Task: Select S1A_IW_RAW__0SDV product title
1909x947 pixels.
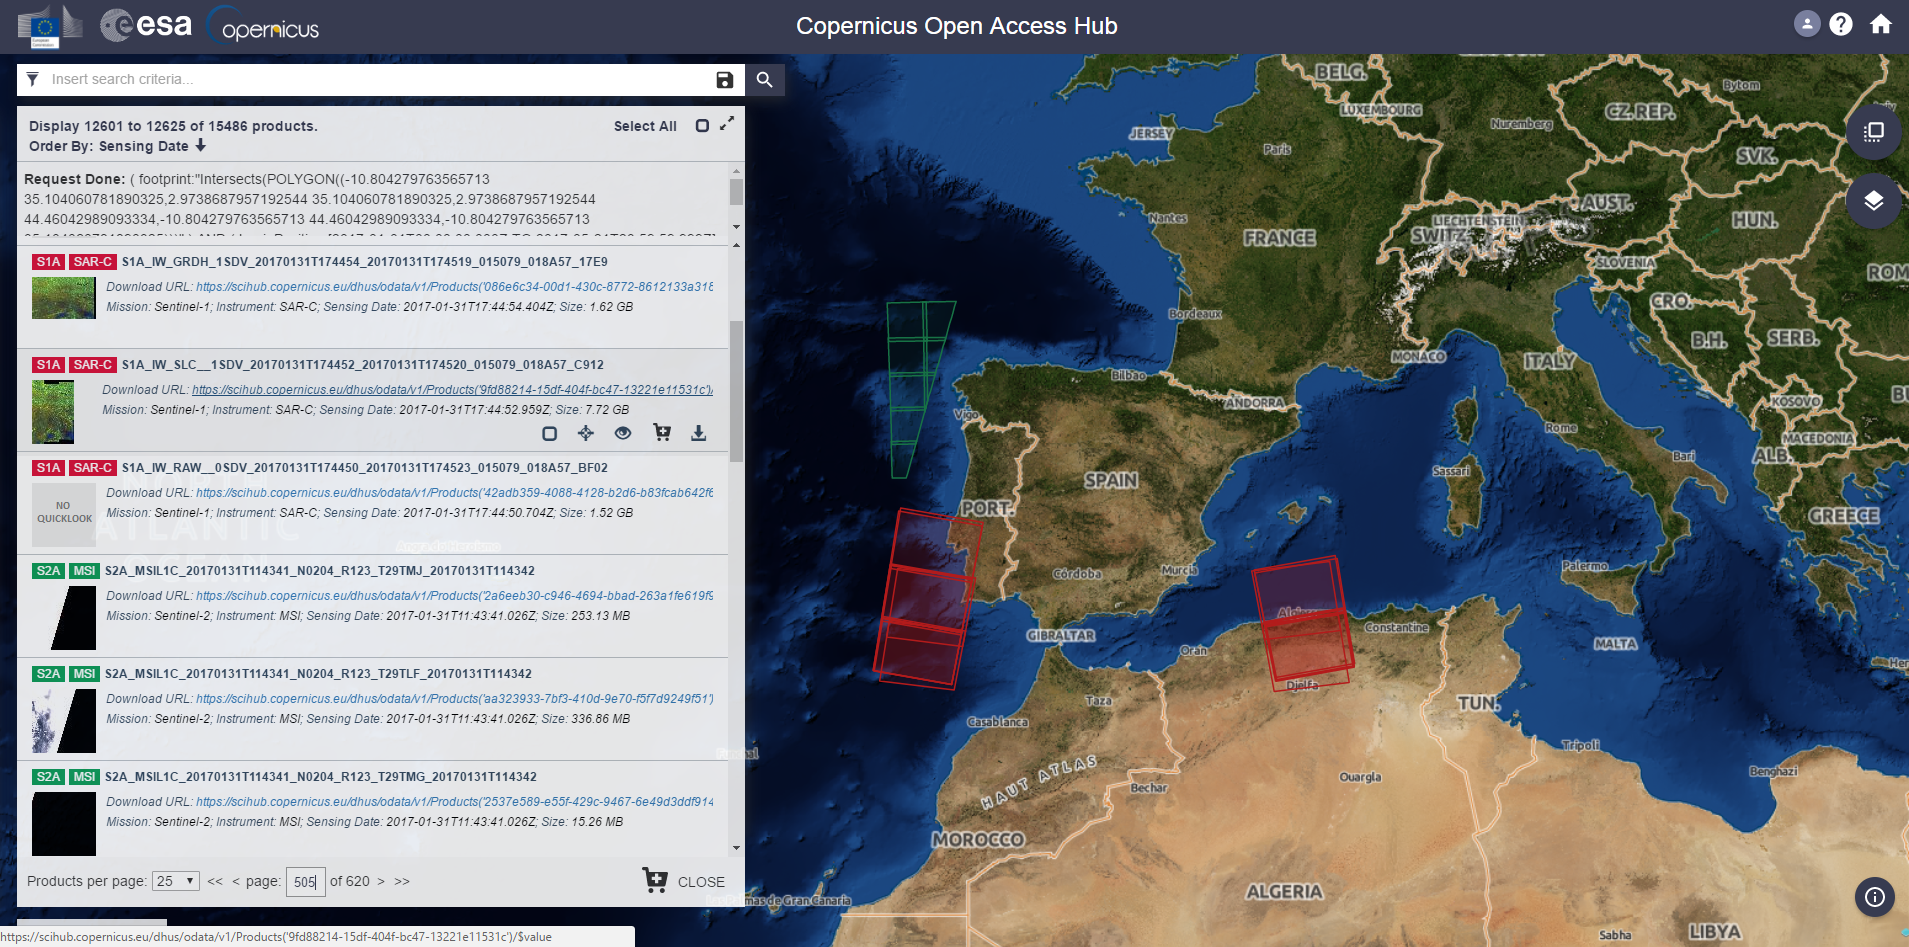Action: (x=364, y=468)
